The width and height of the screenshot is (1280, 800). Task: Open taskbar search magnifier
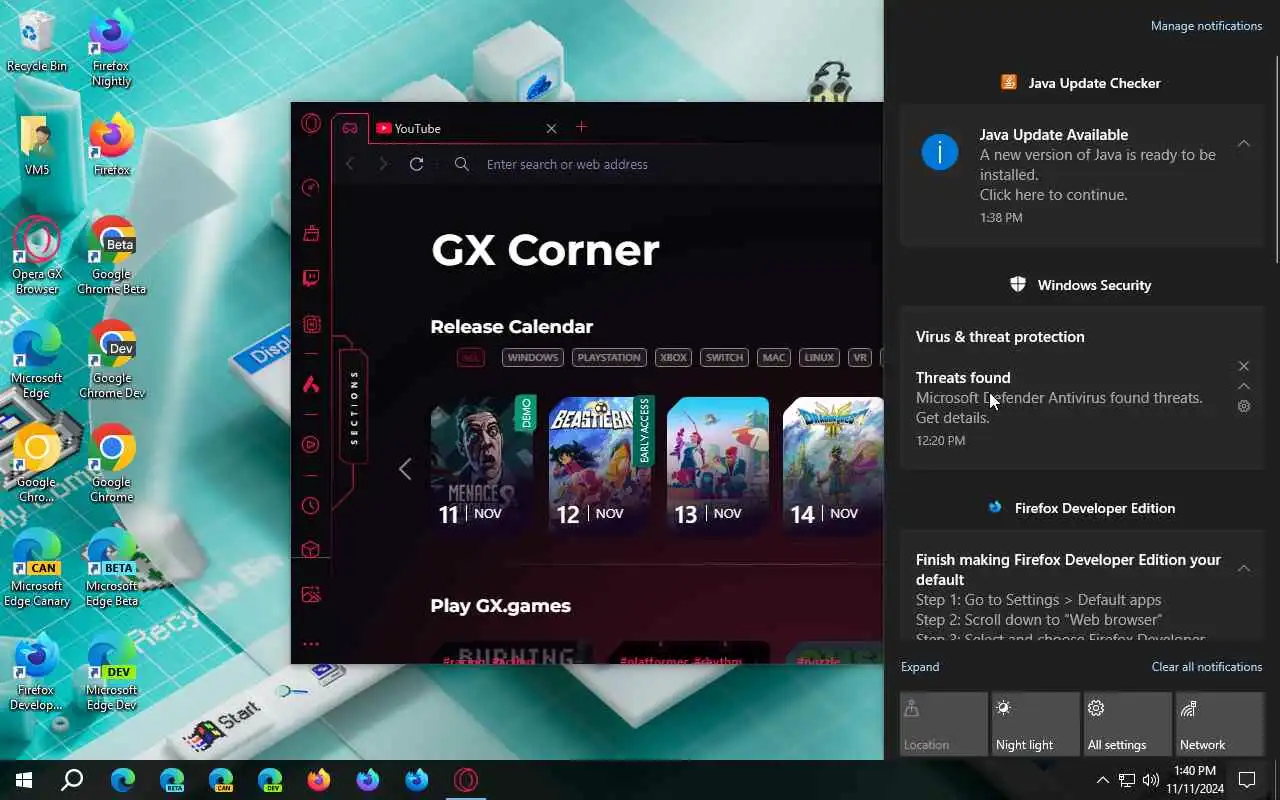72,780
